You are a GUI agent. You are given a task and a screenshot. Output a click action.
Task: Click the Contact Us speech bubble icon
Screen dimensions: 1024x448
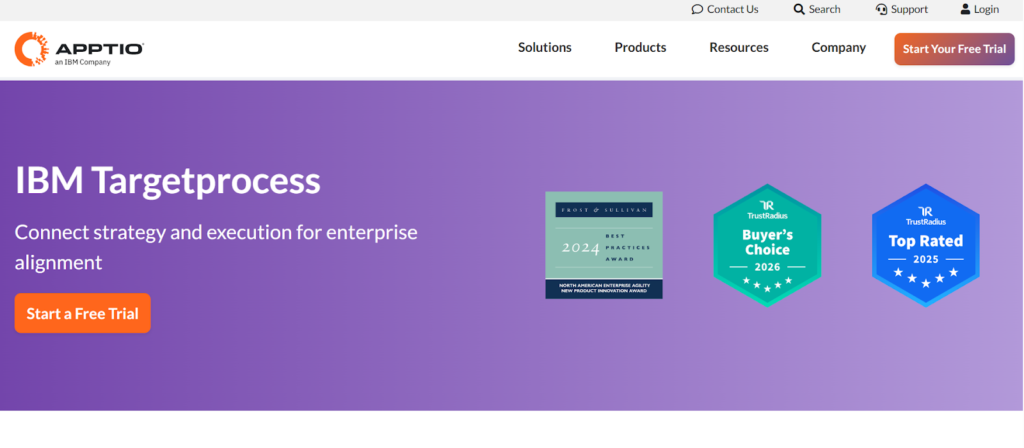coord(697,9)
